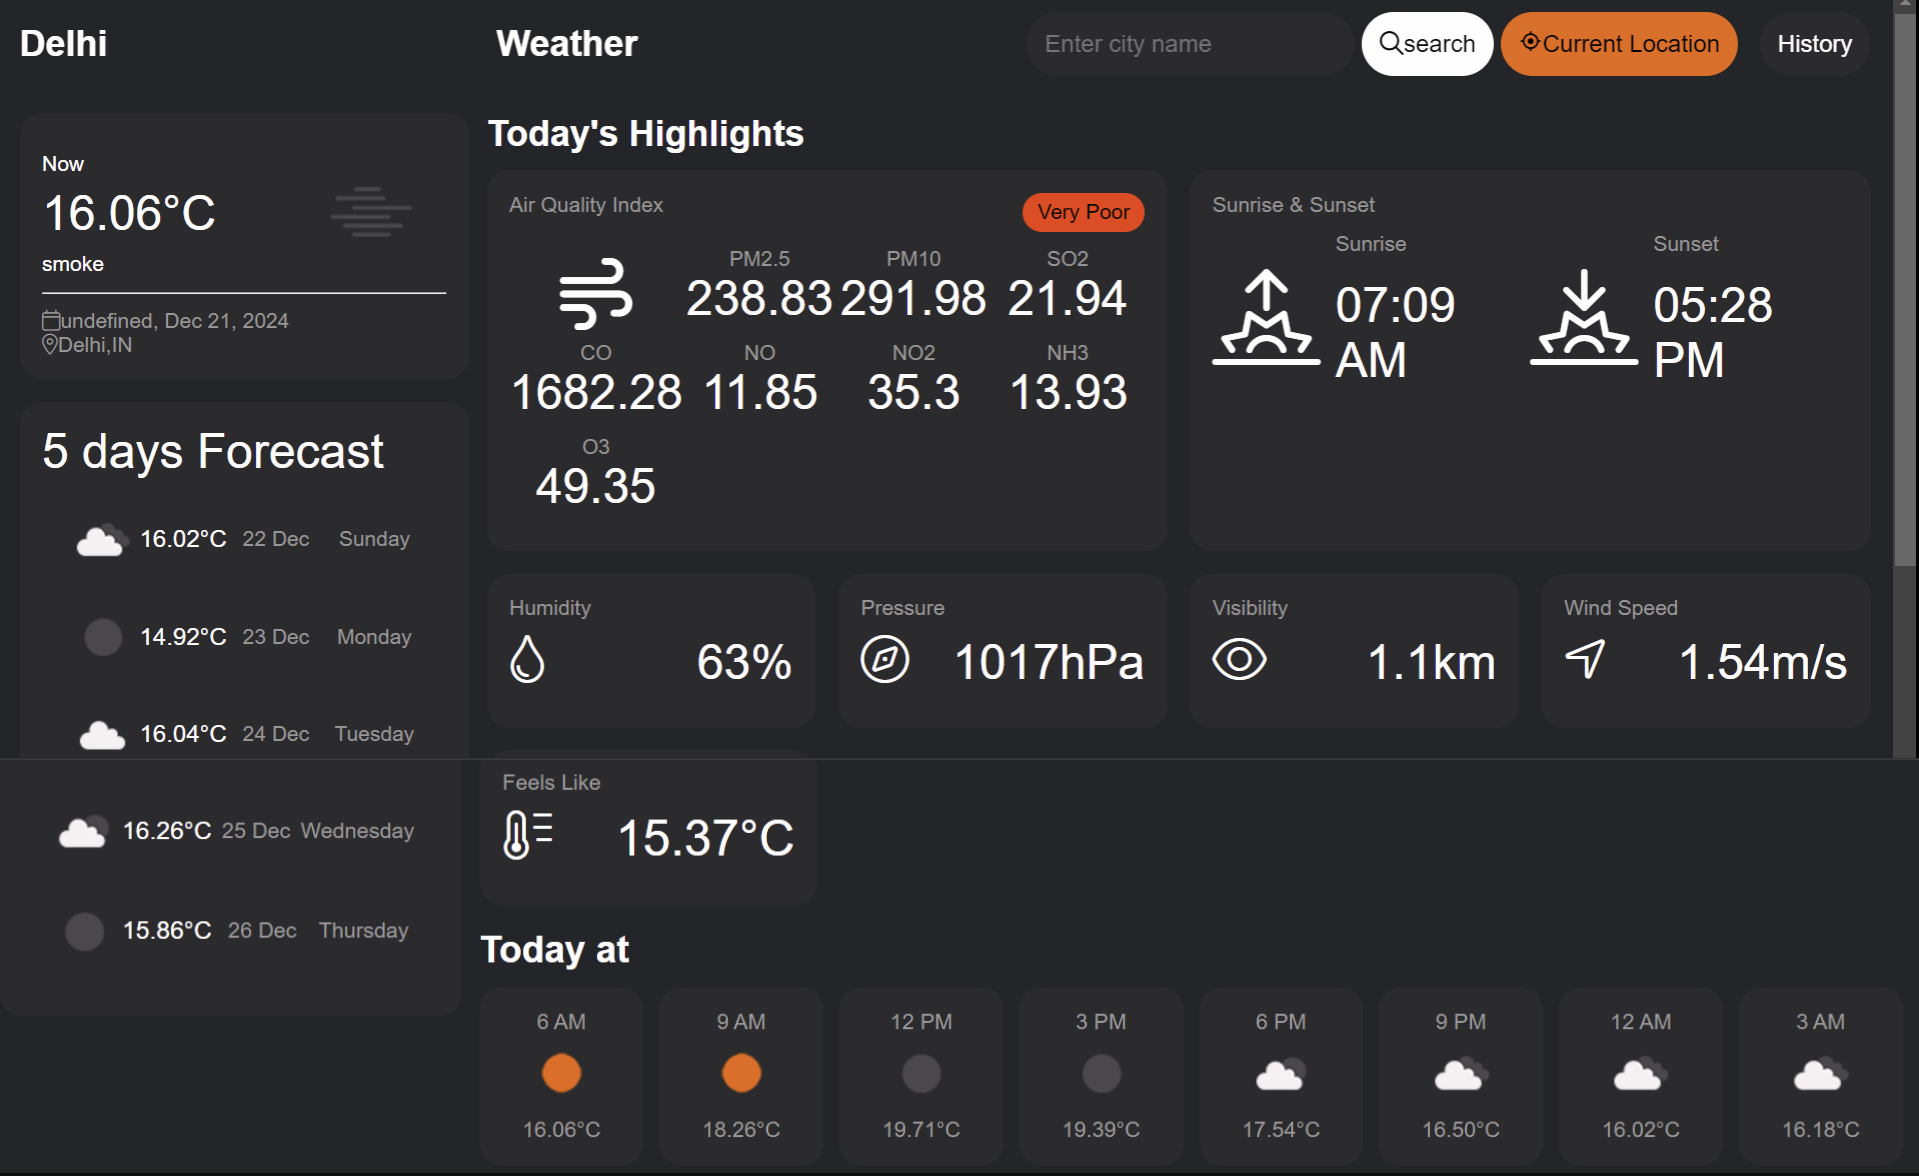
Task: Click the sunrise icon
Action: point(1266,318)
